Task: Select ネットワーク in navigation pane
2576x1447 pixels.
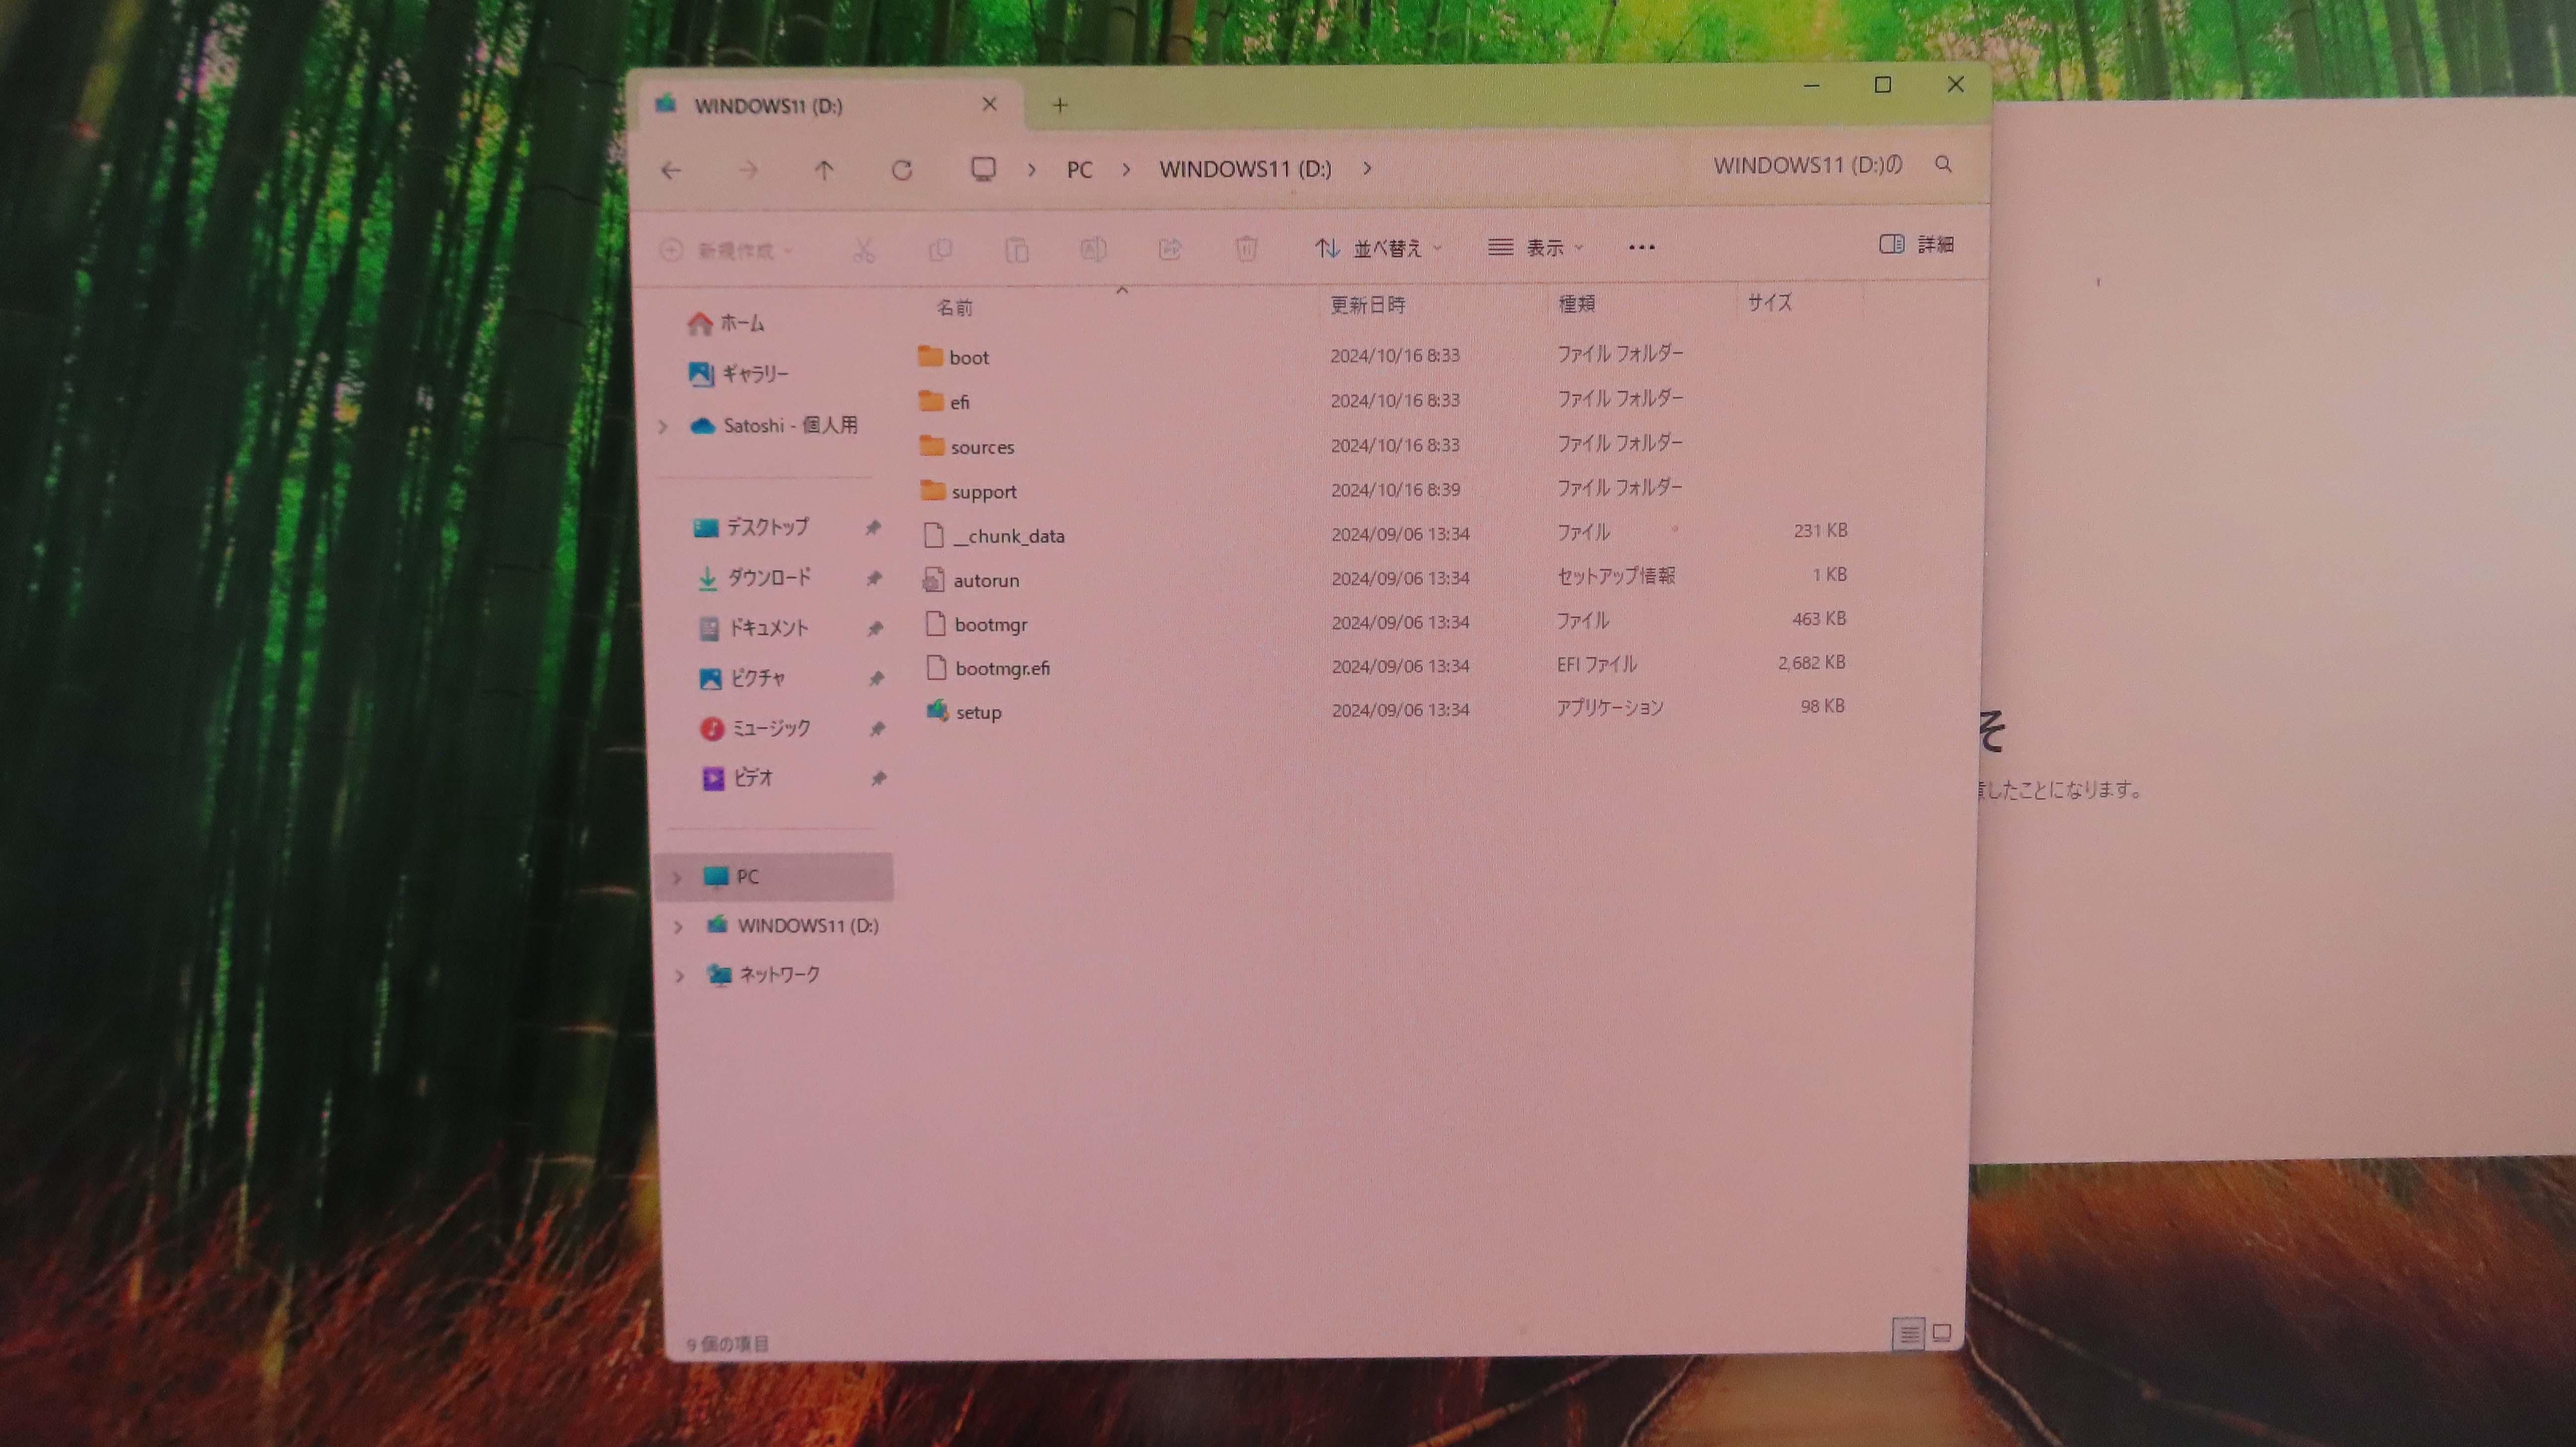Action: coord(764,975)
